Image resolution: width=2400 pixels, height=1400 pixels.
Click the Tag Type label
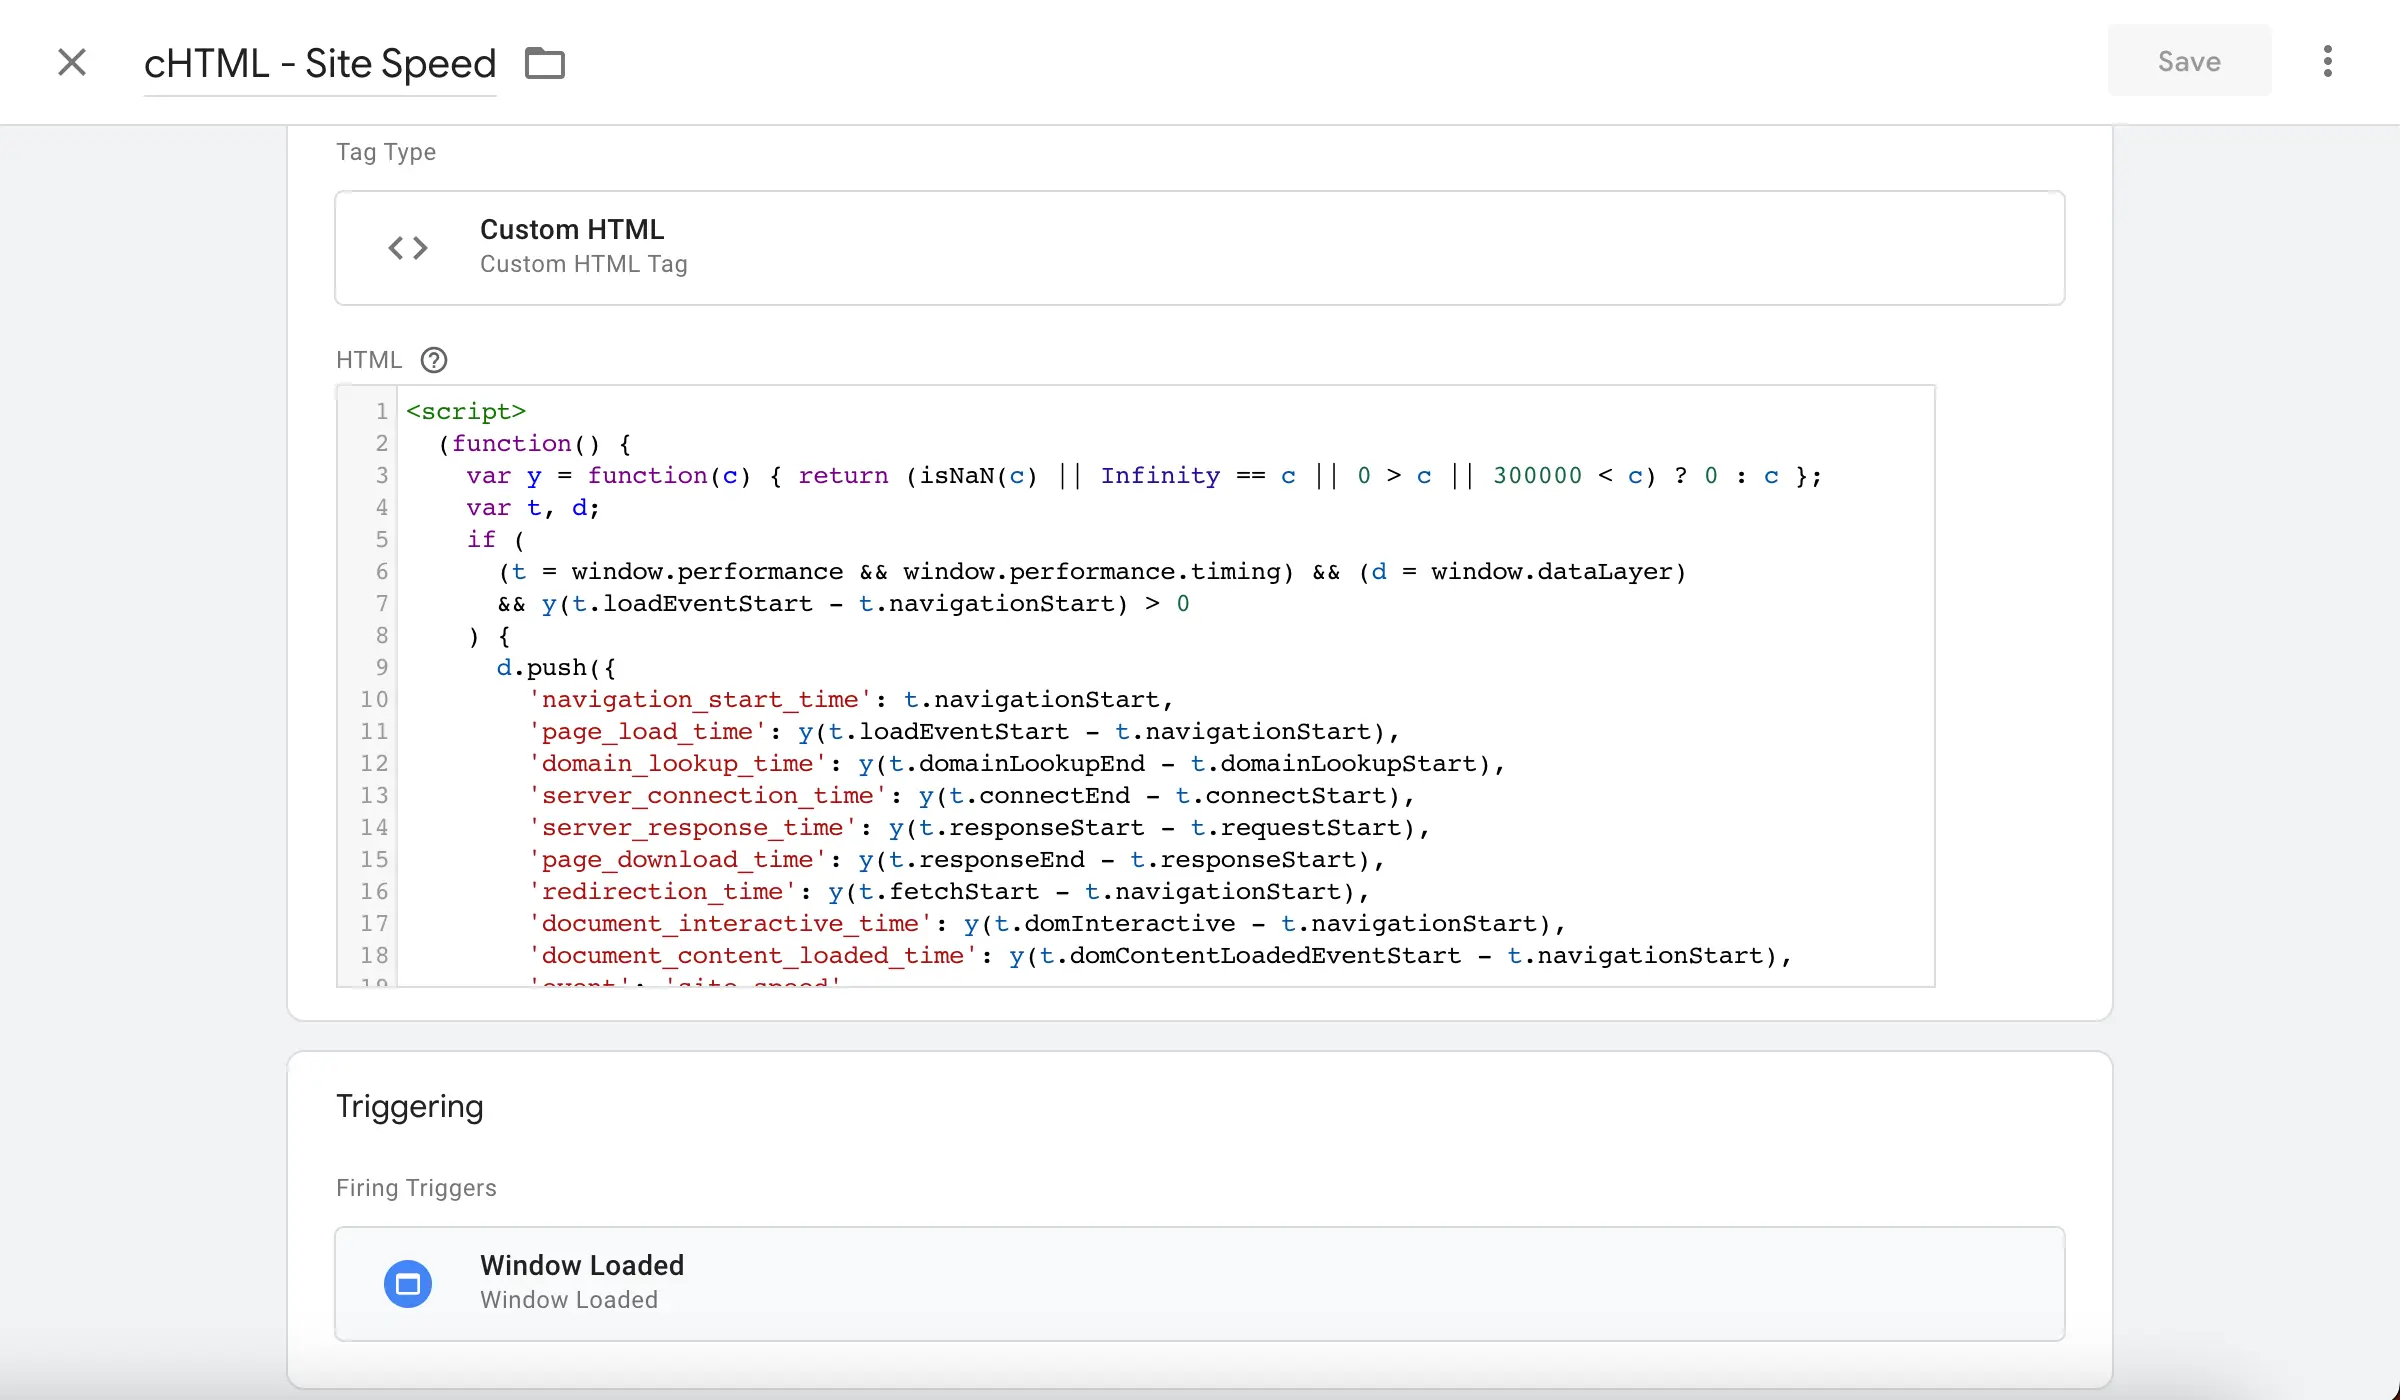pos(386,152)
